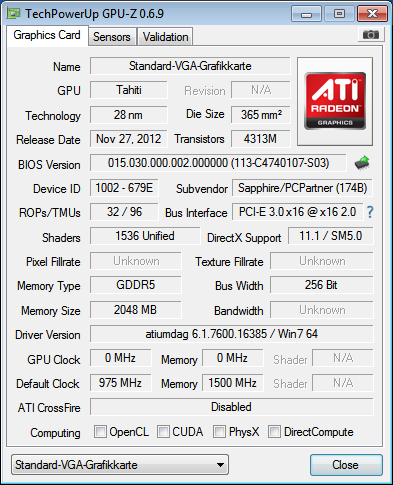The height and width of the screenshot is (485, 393).
Task: Click the Name field Standard-VGA-Grafikkarte
Action: point(190,66)
